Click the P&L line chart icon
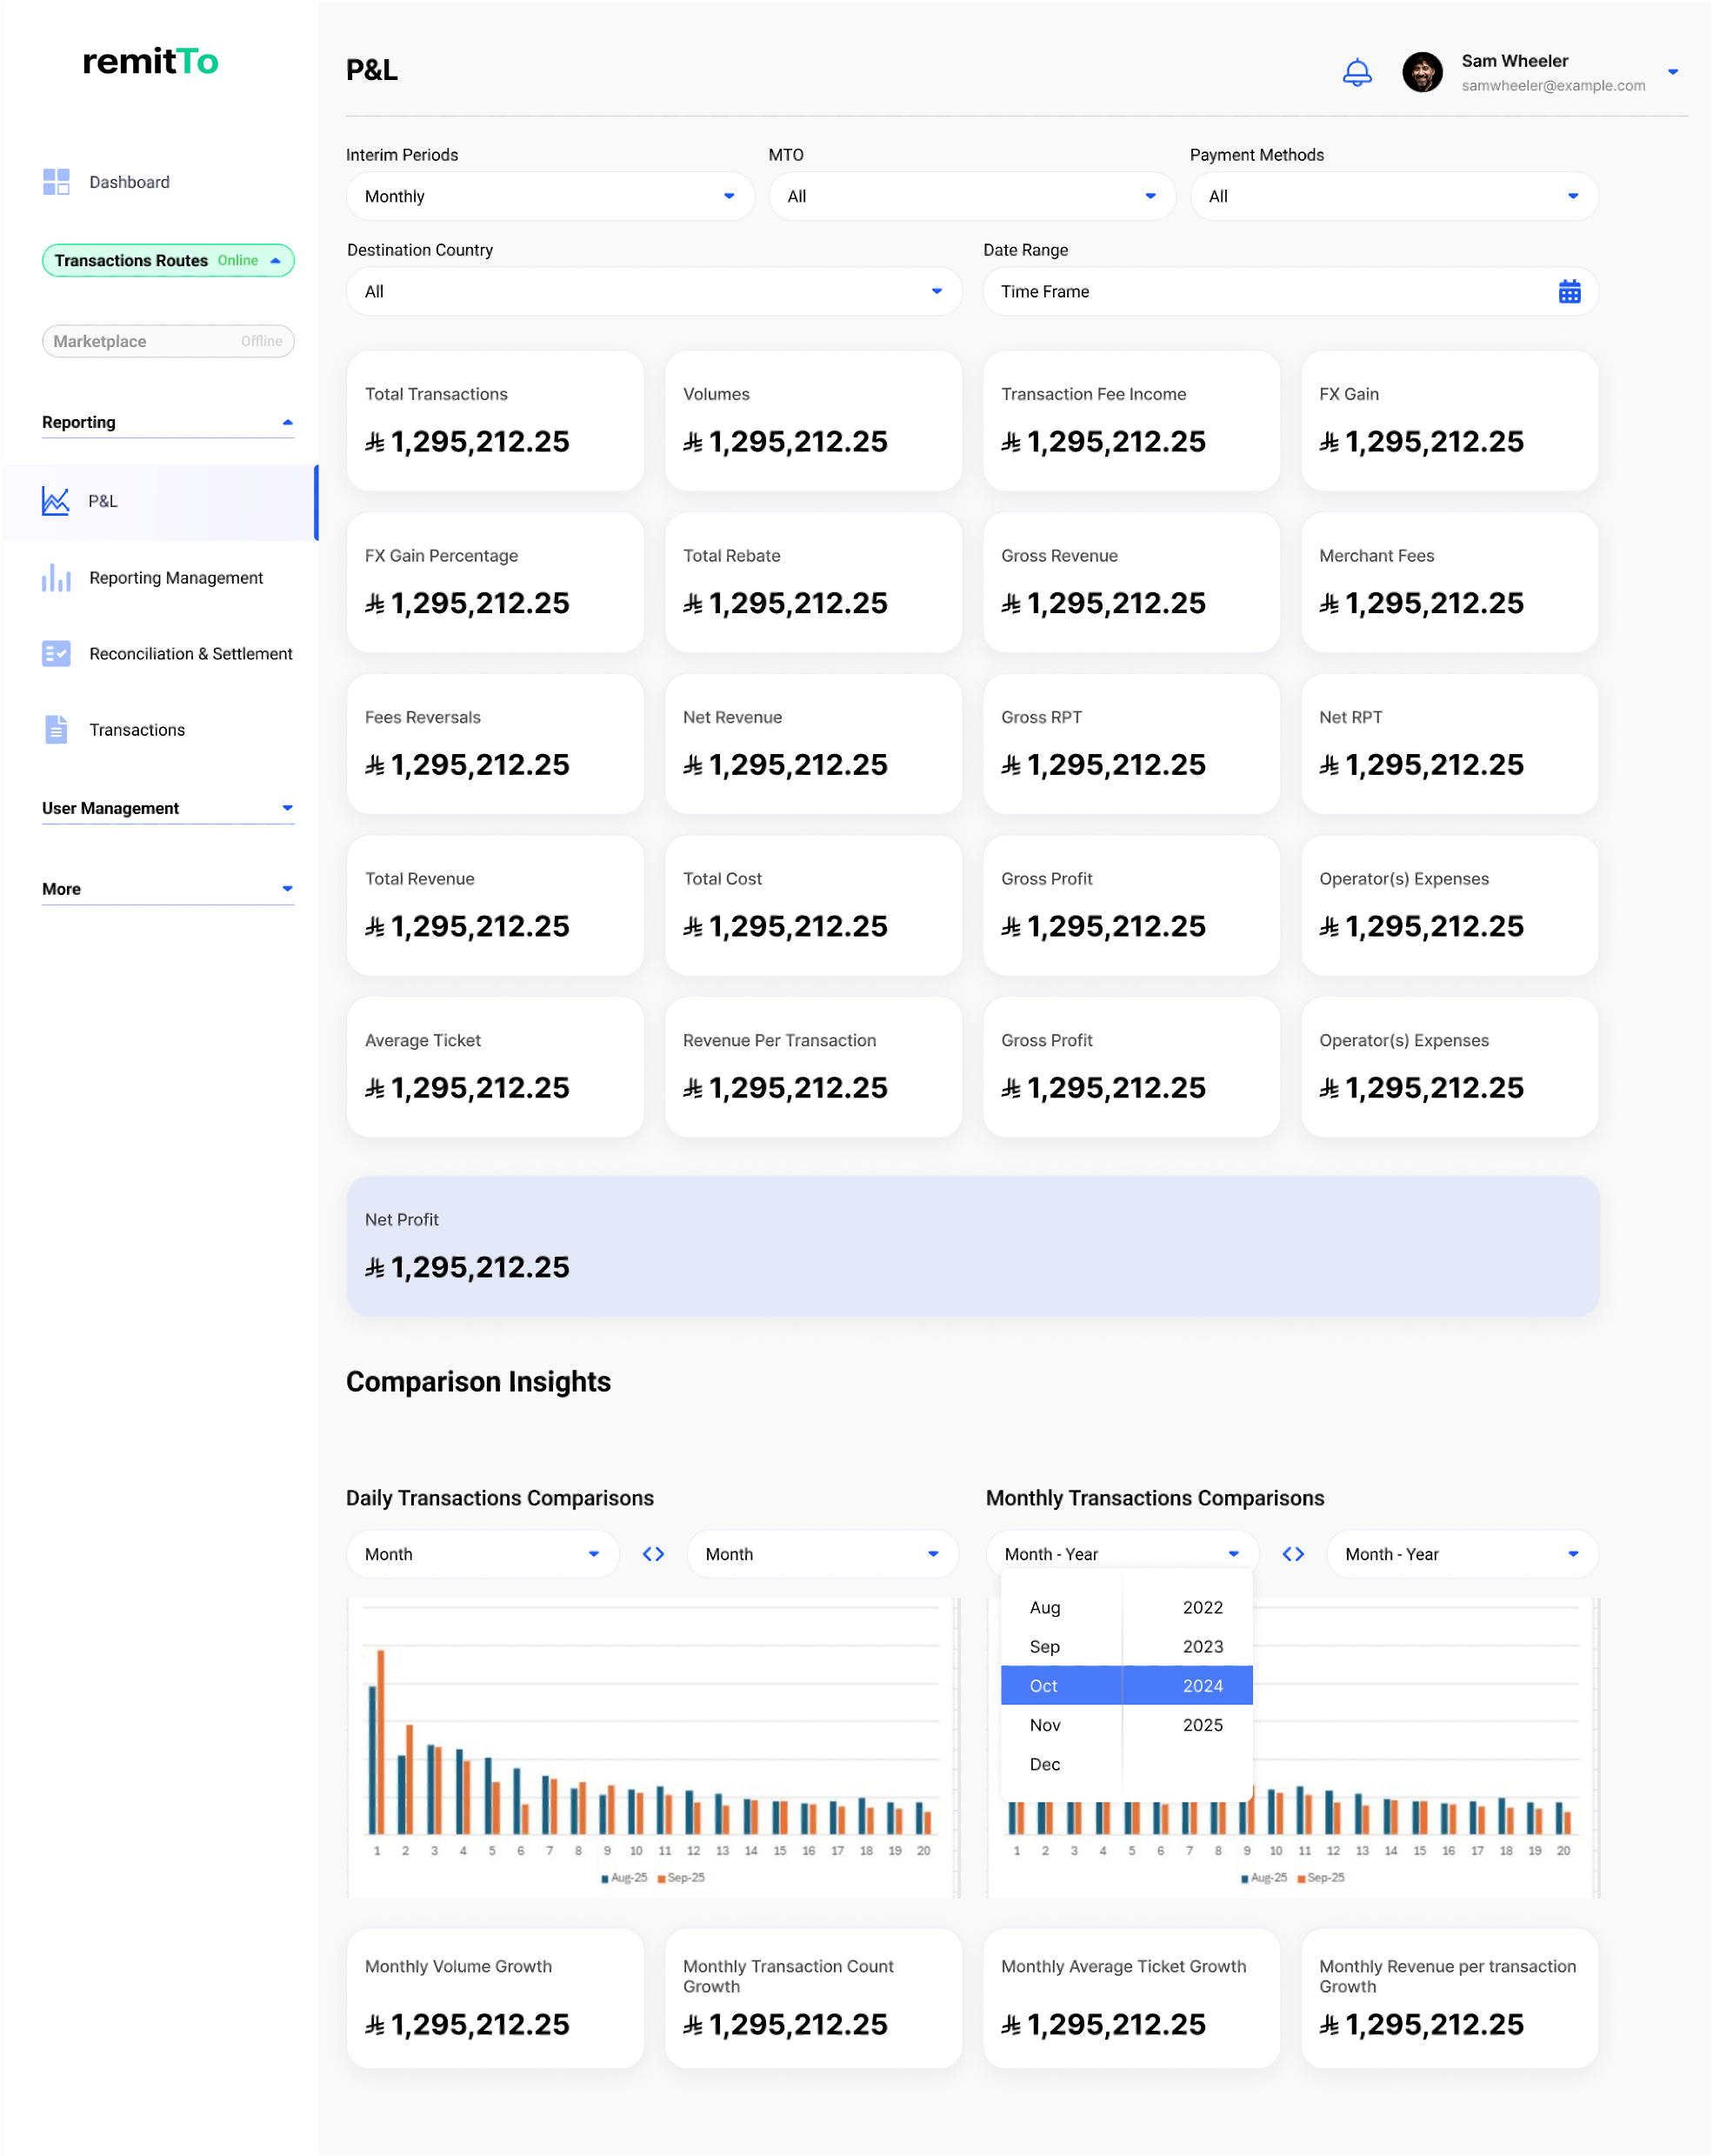This screenshot has width=1713, height=2156. 56,501
